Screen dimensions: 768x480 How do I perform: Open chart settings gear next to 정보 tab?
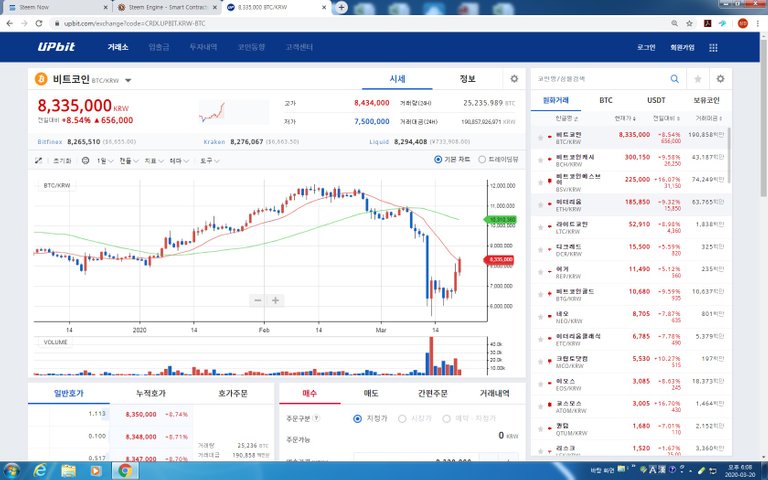[514, 79]
